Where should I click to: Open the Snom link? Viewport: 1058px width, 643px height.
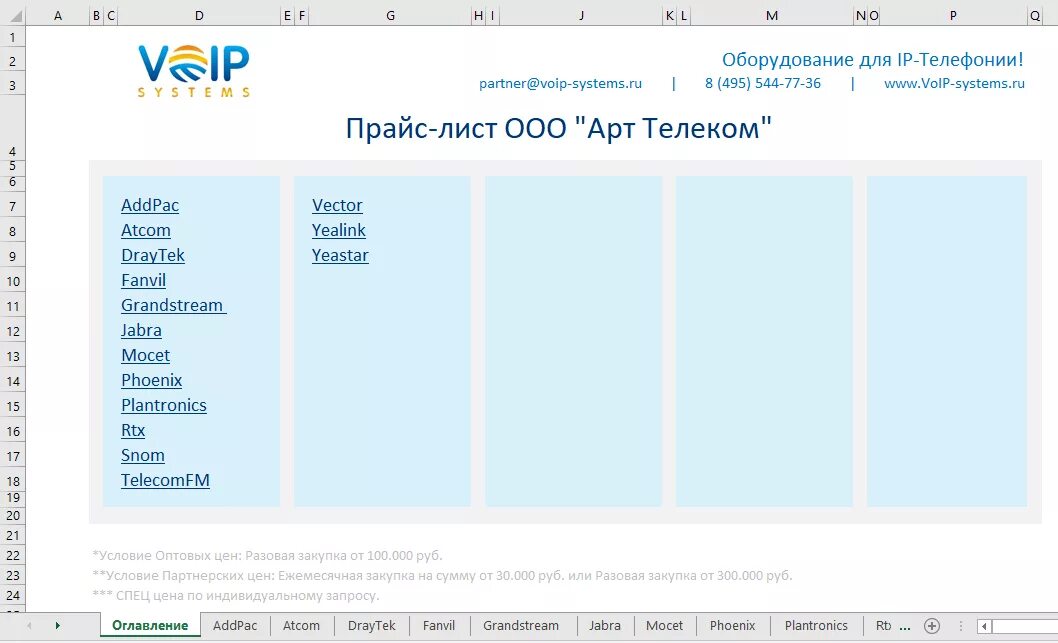pos(142,455)
